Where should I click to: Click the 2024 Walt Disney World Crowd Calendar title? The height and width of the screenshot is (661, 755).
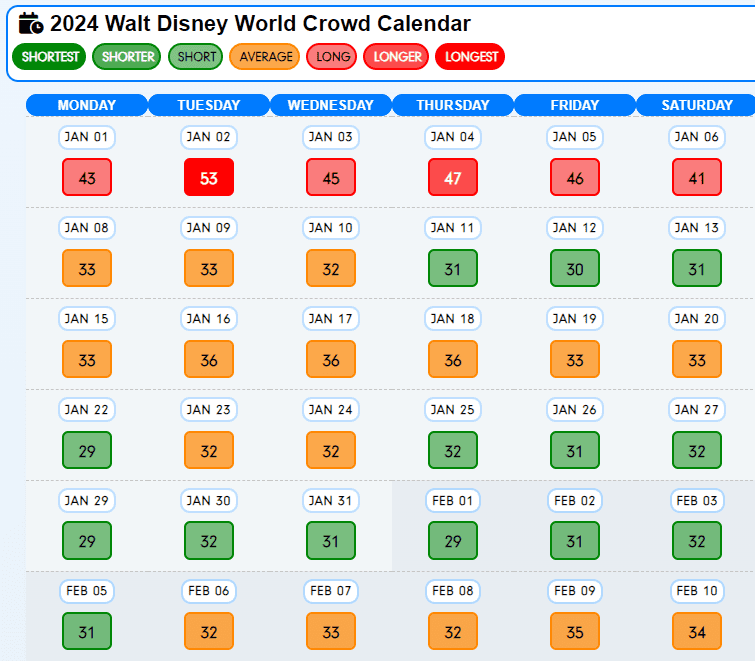tap(260, 24)
